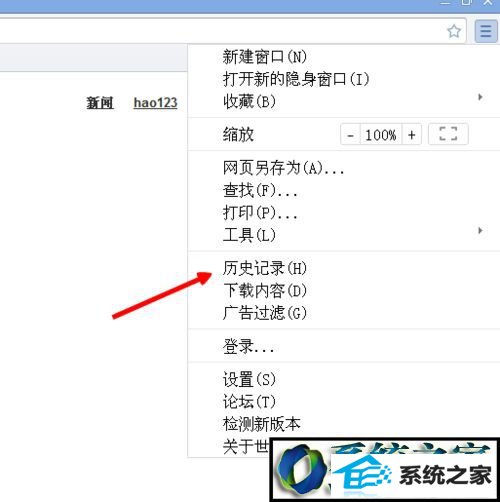The width and height of the screenshot is (500, 502).
Task: Select 打印(P)... menu item
Action: [344, 212]
